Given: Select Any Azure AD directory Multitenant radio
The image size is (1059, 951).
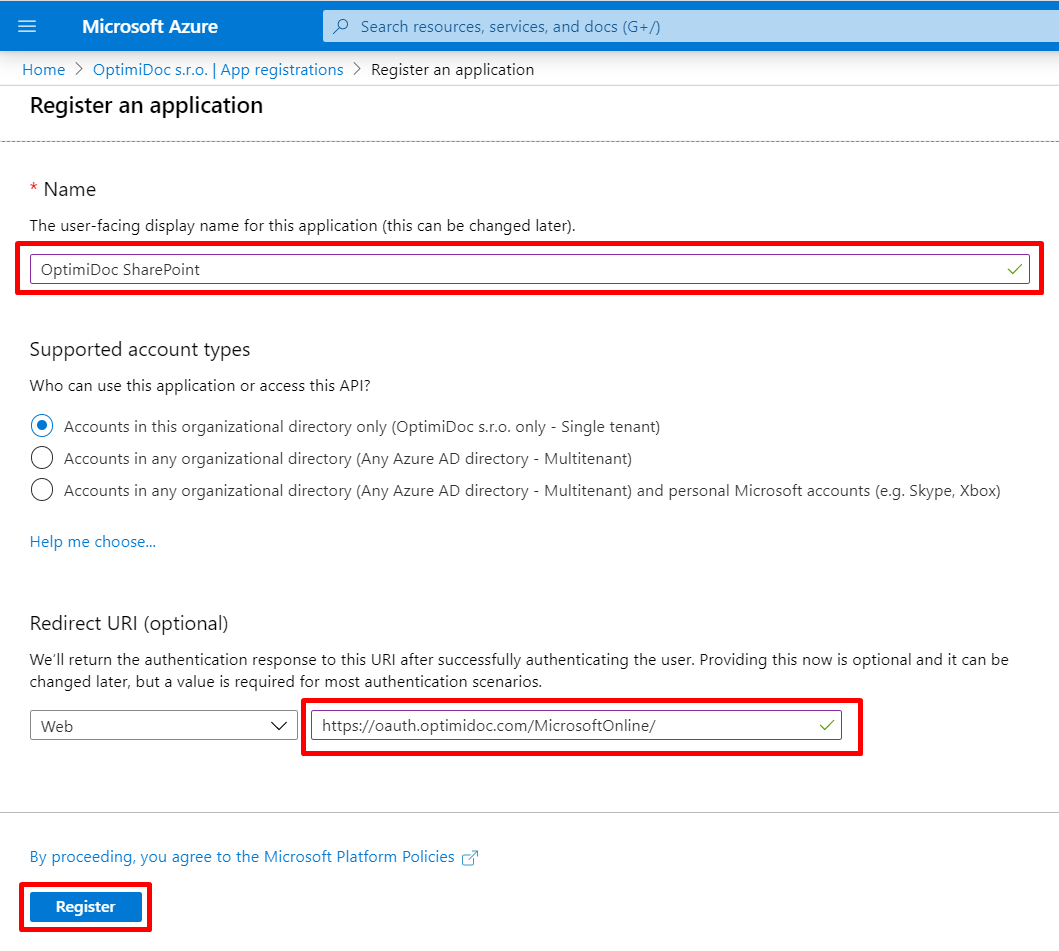Looking at the screenshot, I should pos(42,458).
